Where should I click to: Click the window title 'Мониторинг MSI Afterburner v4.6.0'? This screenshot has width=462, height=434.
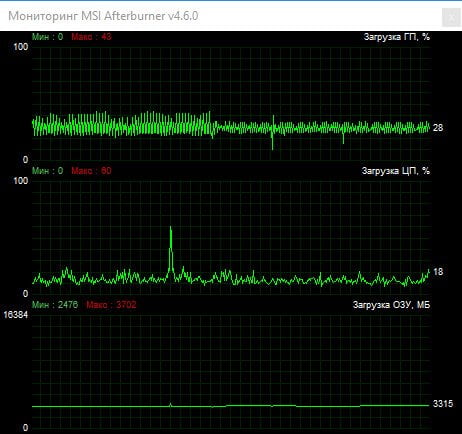[x=103, y=16]
